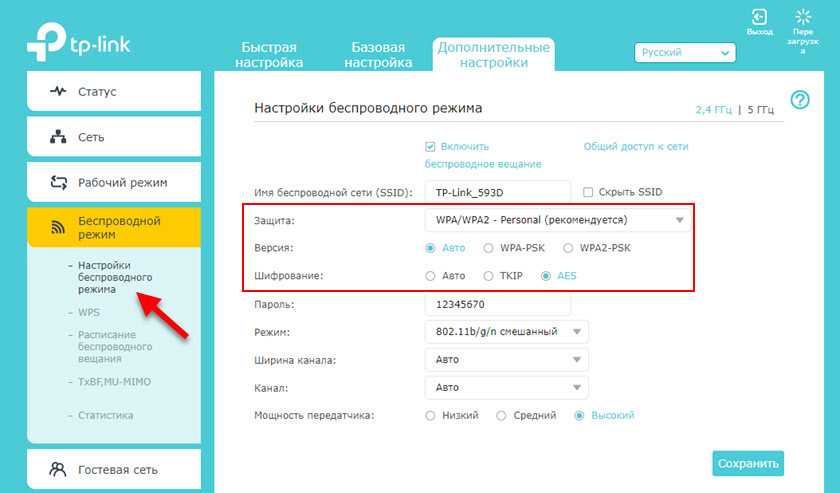Screen dimensions: 840x493
Task: Switch to Быстрая настройка tab
Action: click(270, 55)
